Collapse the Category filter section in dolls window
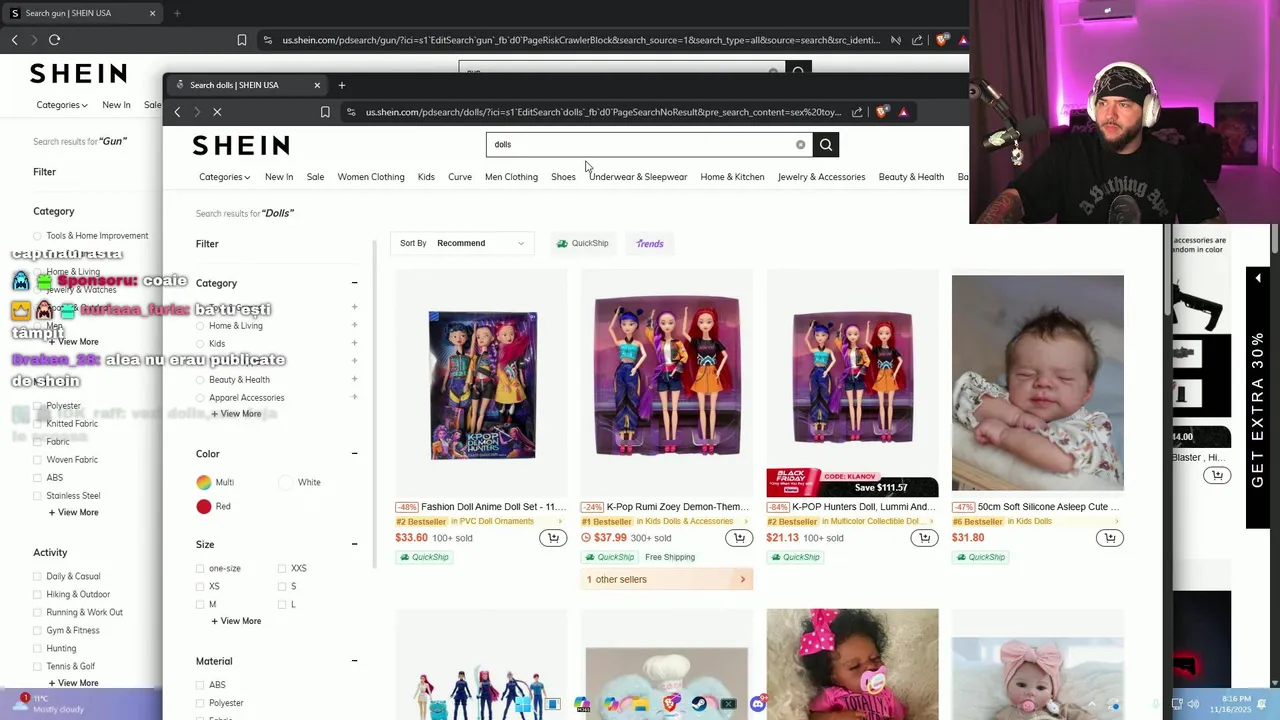Image resolution: width=1280 pixels, height=720 pixels. click(354, 283)
